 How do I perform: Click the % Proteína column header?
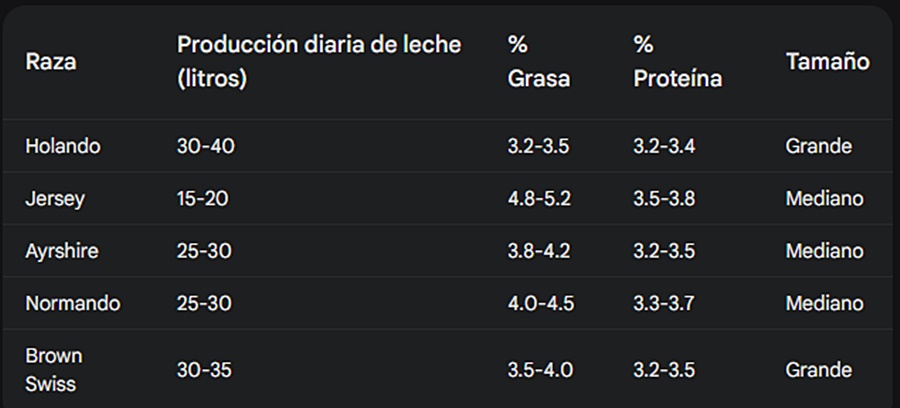pos(677,61)
